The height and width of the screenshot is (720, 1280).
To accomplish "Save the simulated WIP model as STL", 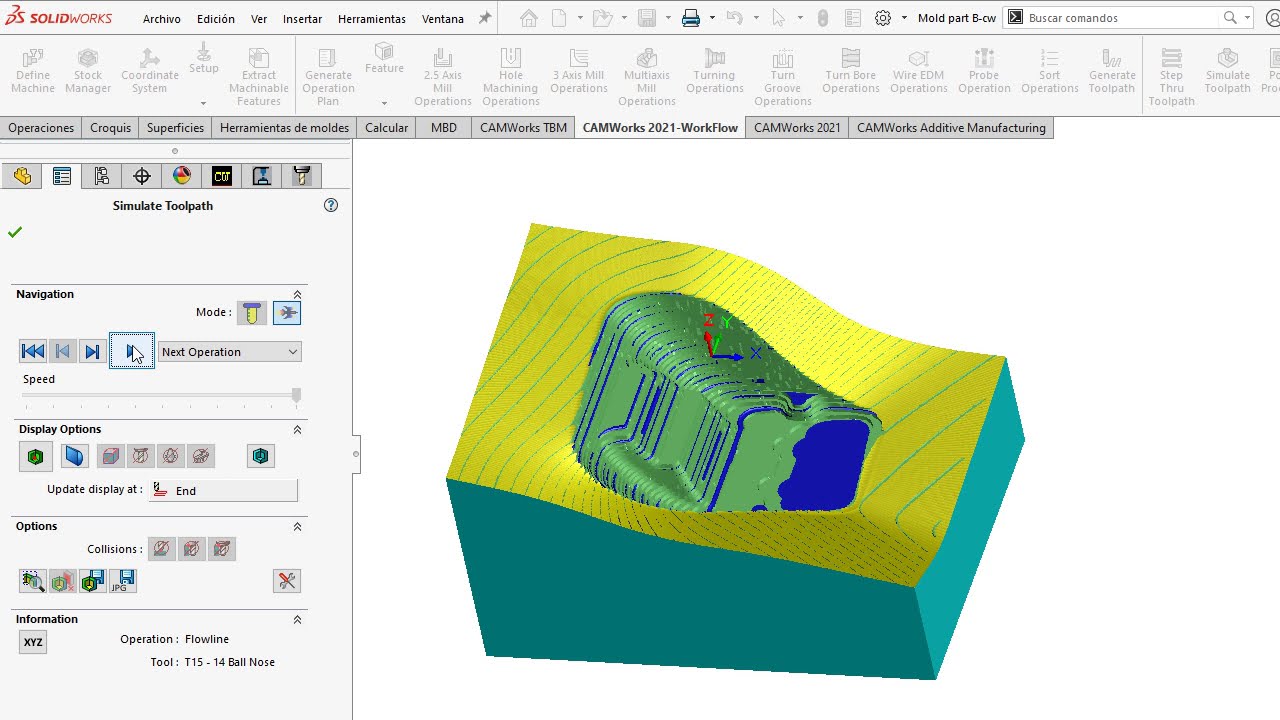I will click(x=93, y=581).
